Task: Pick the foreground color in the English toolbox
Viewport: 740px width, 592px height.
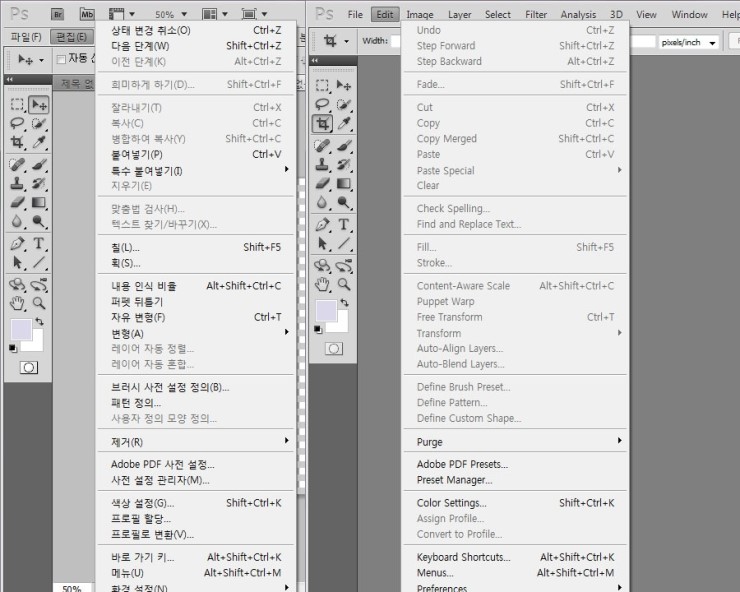Action: (x=325, y=309)
